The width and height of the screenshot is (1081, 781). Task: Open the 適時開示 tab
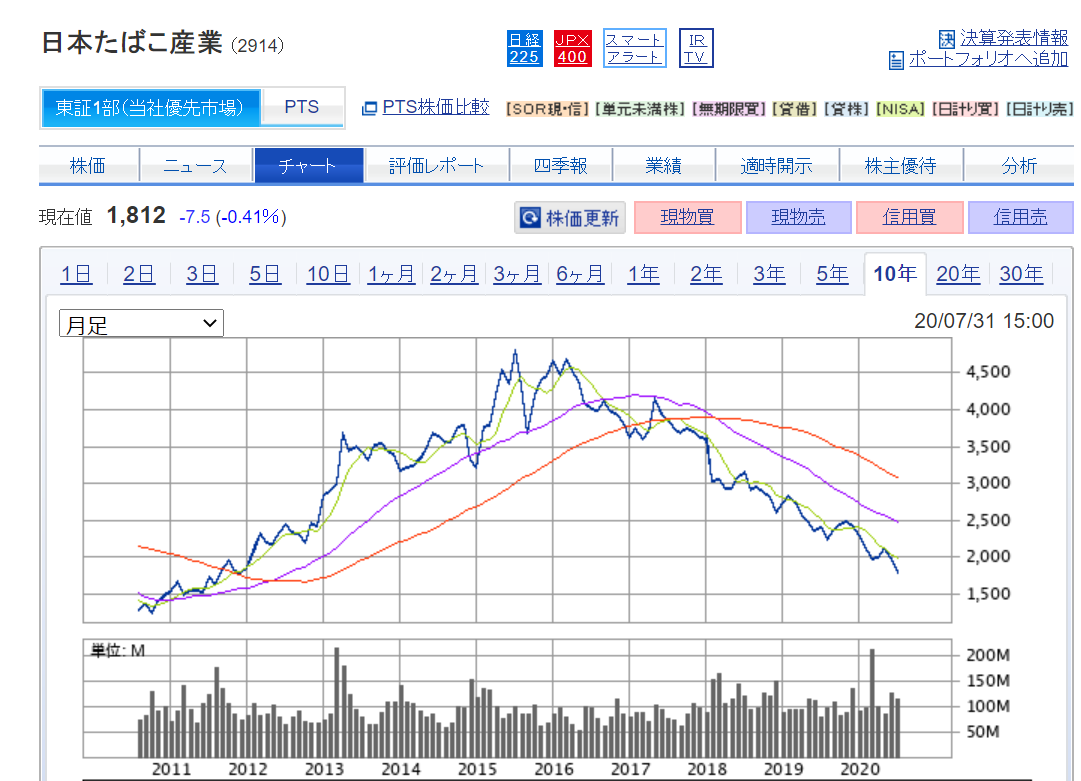click(777, 165)
